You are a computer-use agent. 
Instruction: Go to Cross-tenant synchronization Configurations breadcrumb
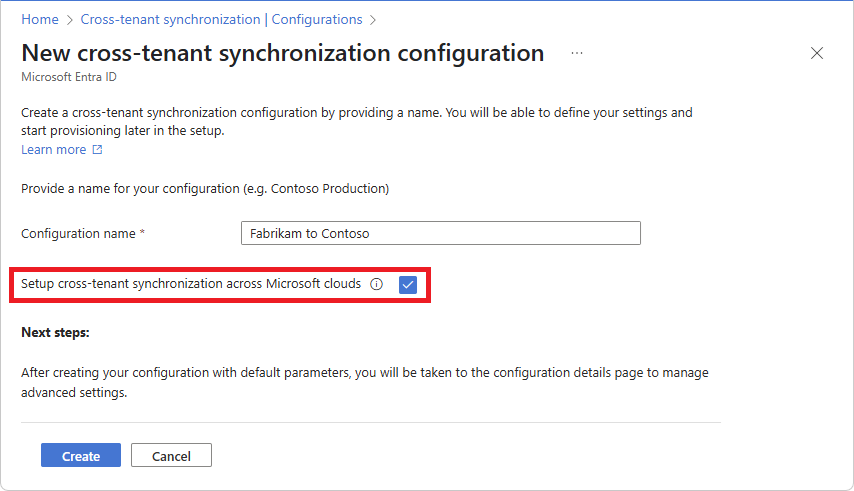221,19
